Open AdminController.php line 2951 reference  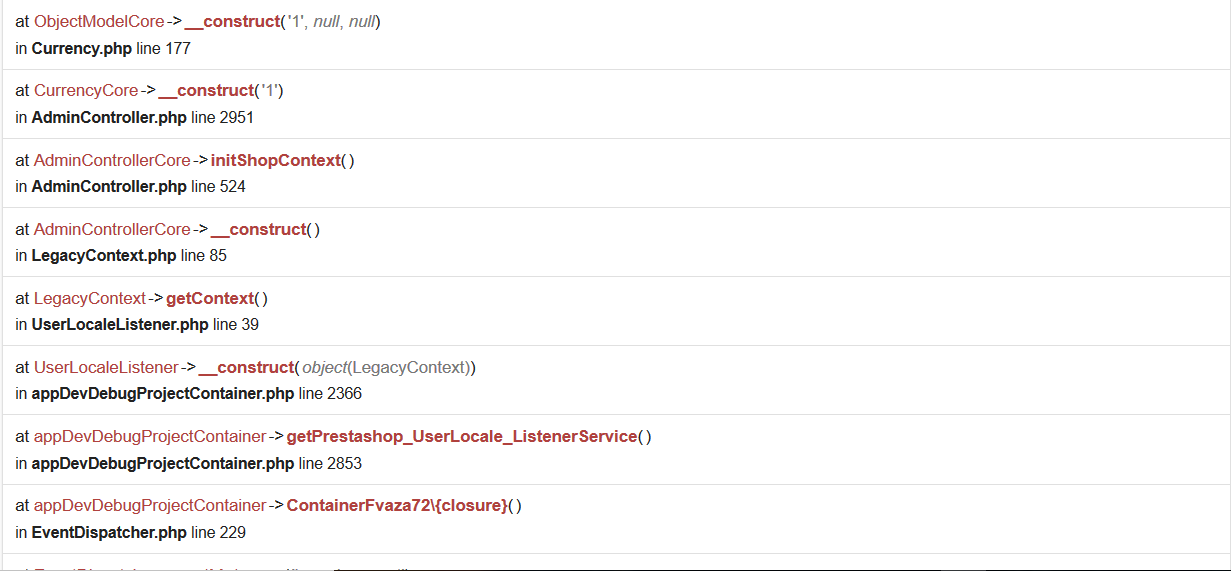[x=109, y=117]
